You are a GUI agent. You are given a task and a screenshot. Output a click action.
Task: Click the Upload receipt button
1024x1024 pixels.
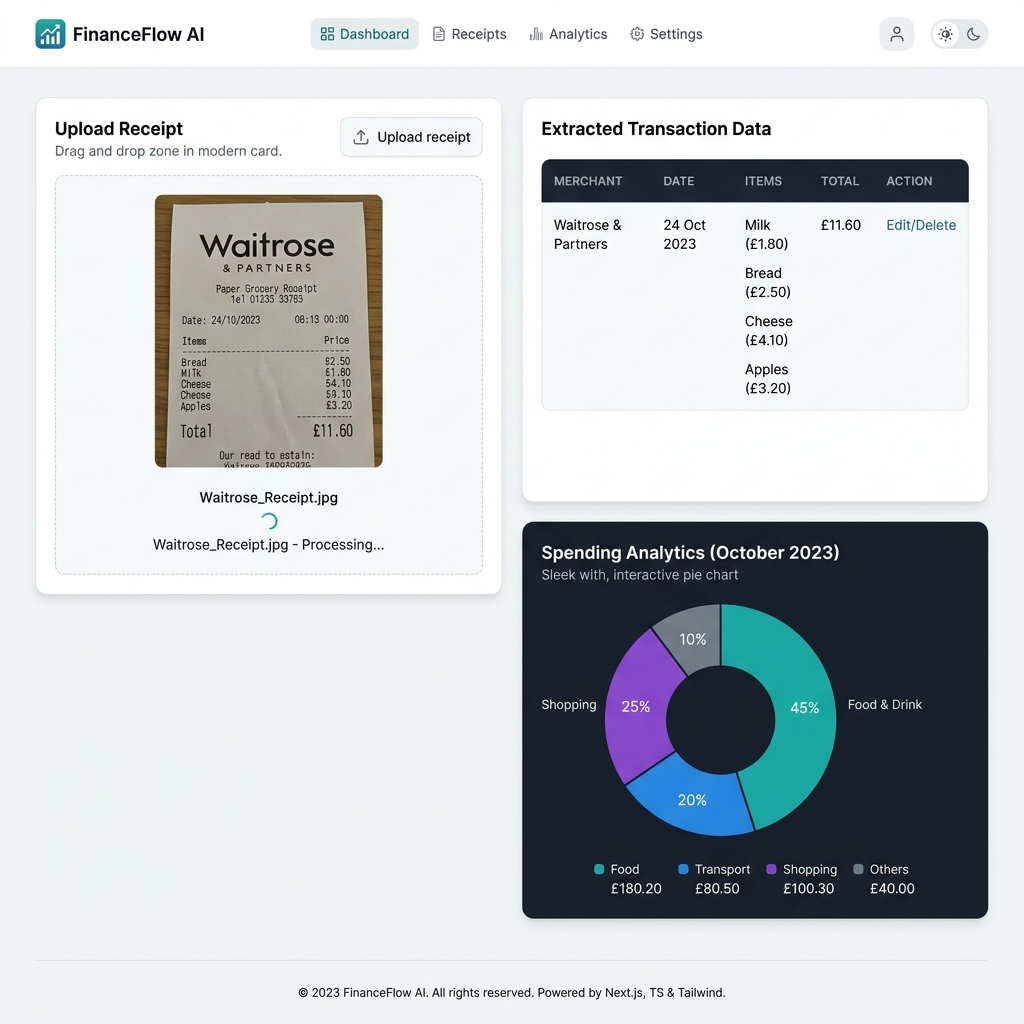411,137
